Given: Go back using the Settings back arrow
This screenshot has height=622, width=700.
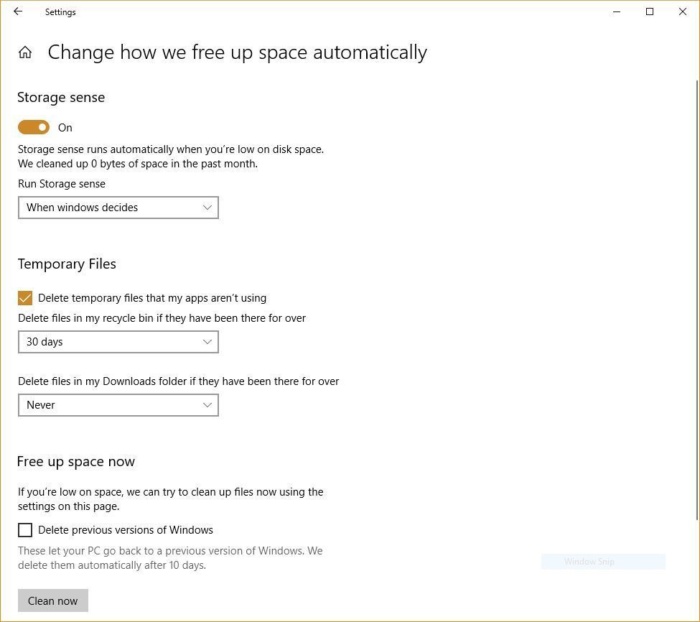Looking at the screenshot, I should (18, 12).
